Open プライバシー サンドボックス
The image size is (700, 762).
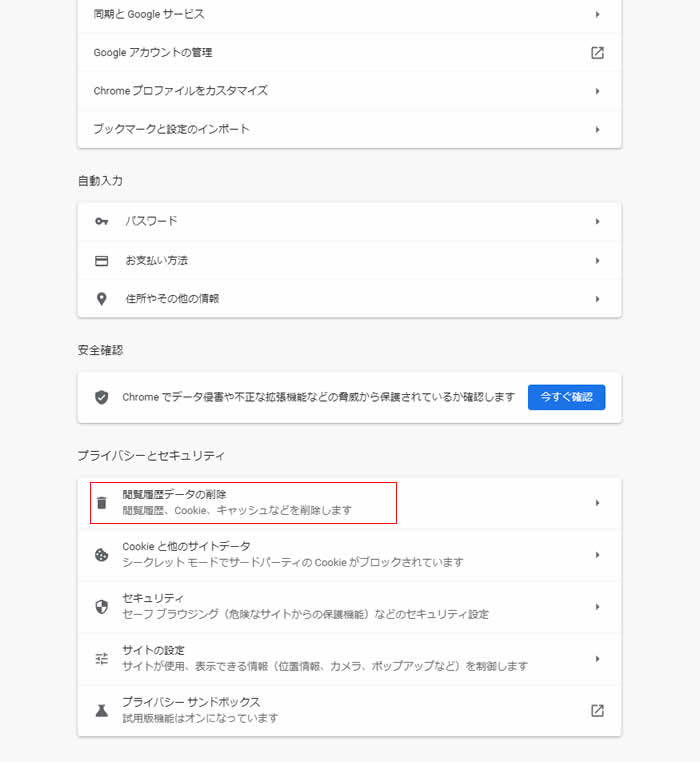[350, 710]
